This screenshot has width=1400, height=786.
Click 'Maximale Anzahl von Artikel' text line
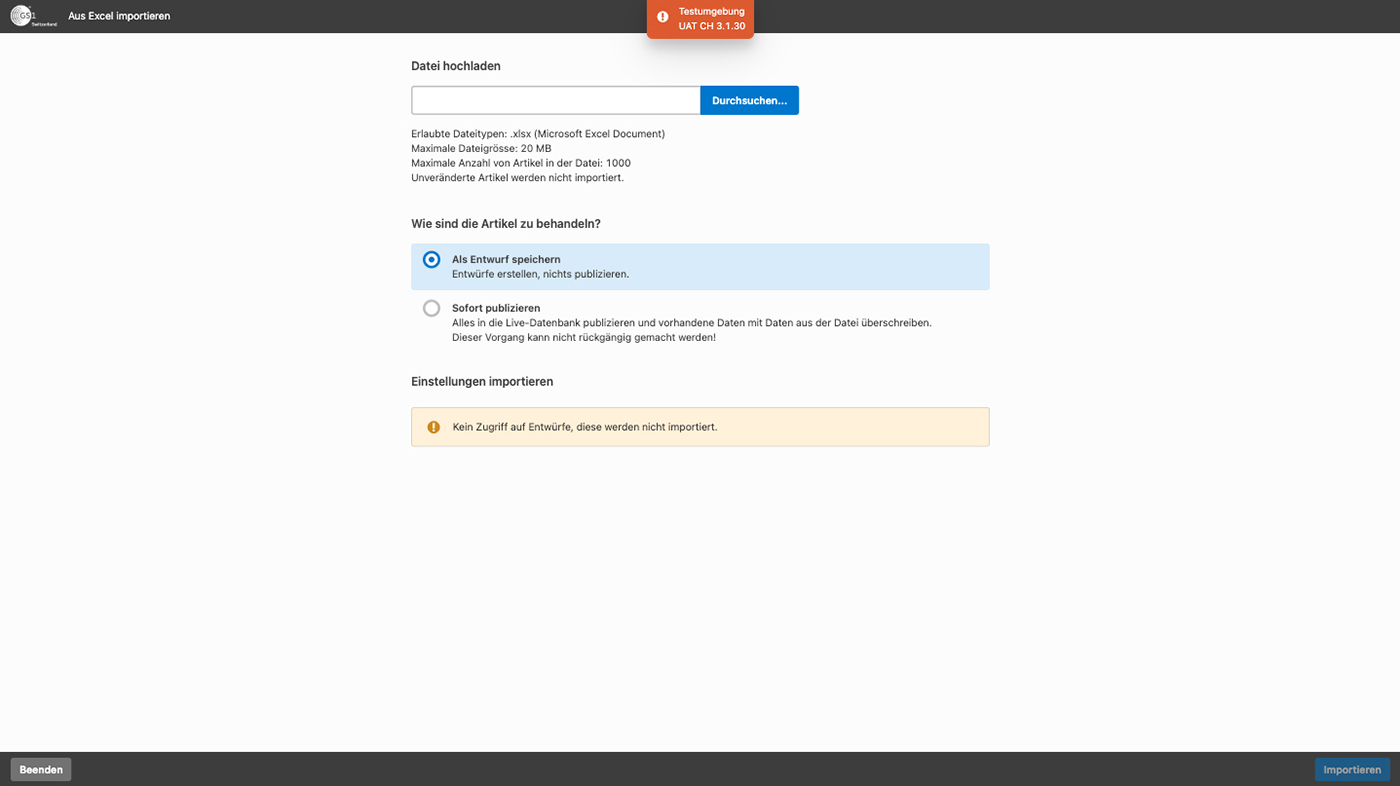point(521,163)
